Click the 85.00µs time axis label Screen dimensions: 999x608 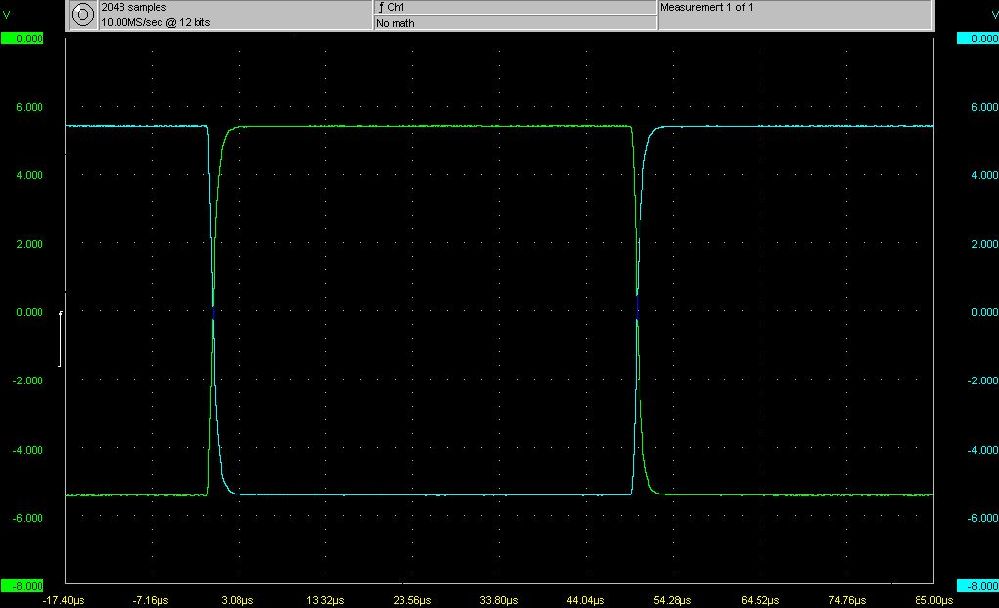(x=934, y=600)
